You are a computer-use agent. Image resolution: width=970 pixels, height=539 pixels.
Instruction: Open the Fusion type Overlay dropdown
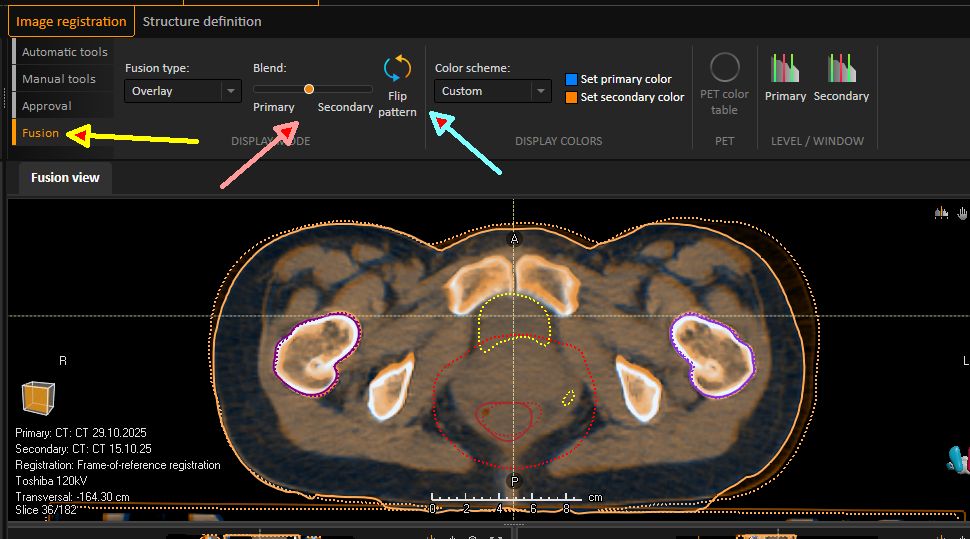183,91
